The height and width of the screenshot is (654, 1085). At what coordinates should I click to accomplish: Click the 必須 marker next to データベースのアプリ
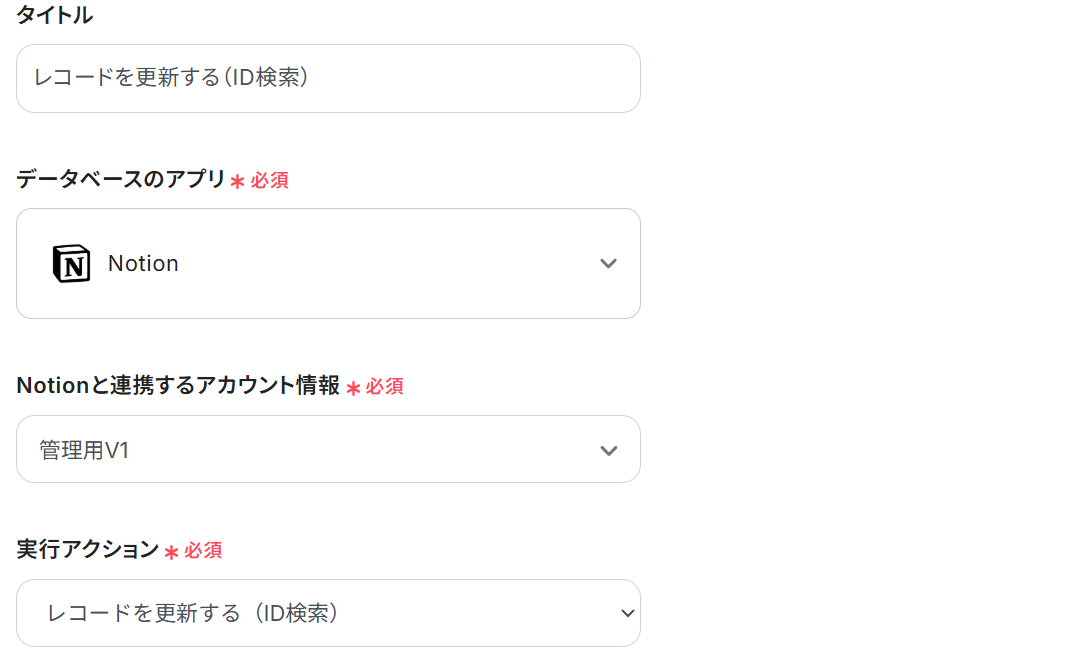click(270, 181)
